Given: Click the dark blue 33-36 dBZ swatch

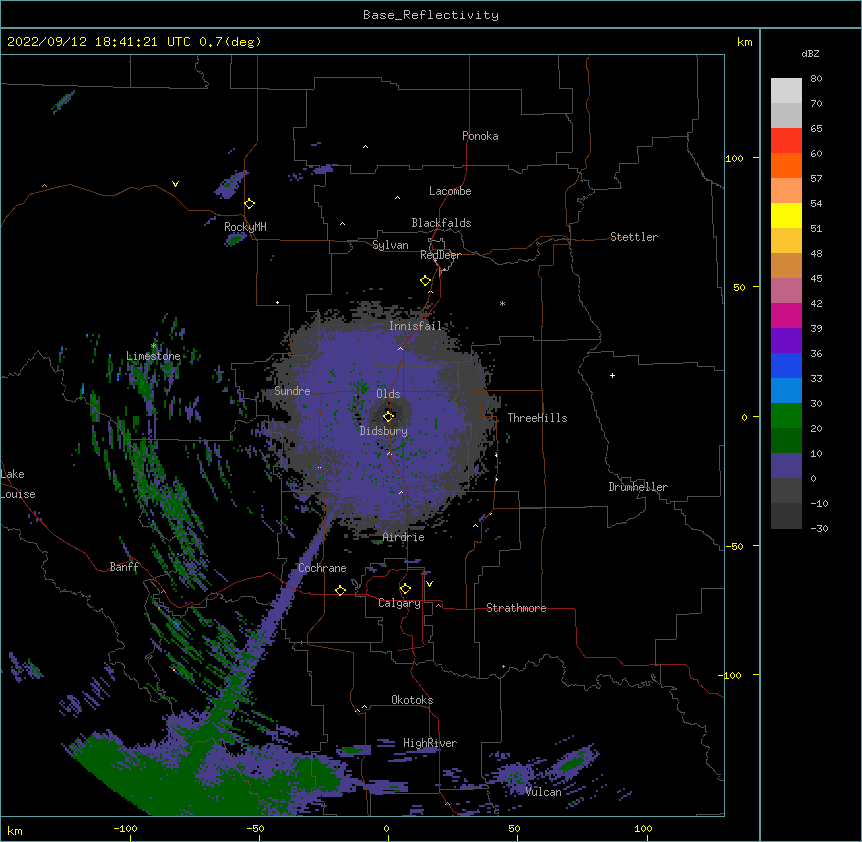Looking at the screenshot, I should (786, 365).
